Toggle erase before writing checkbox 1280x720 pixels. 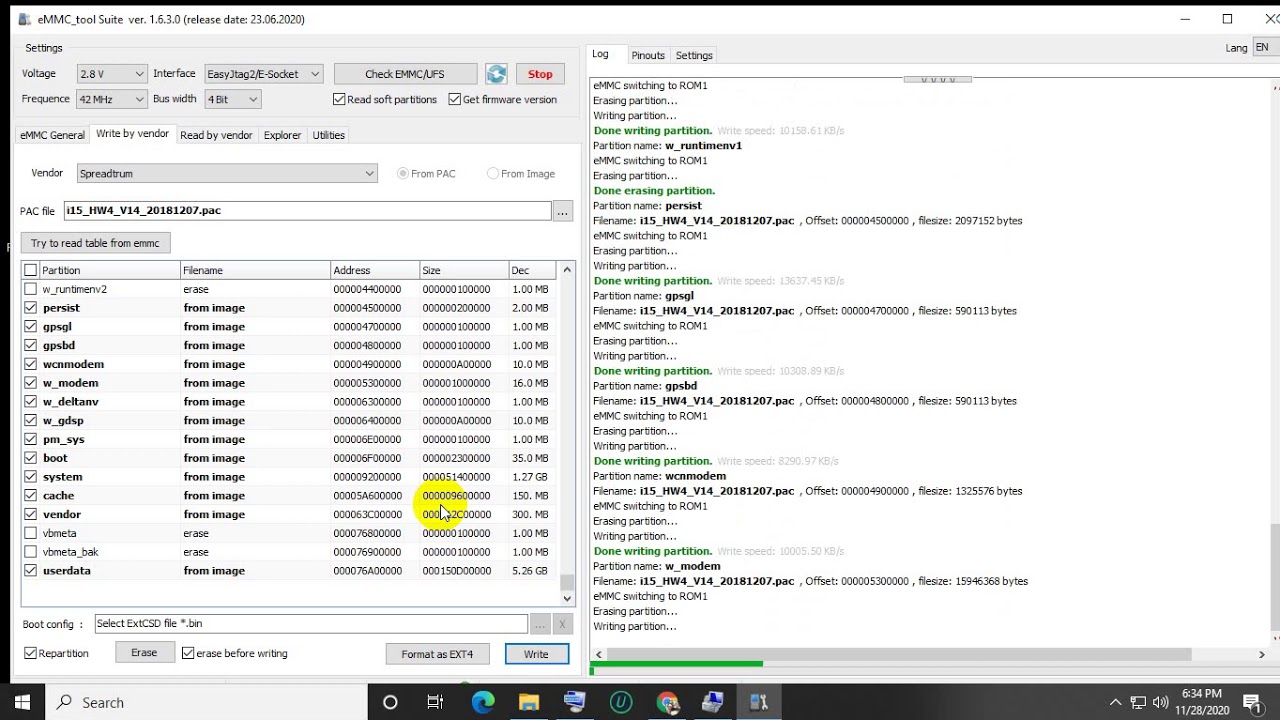tap(188, 653)
